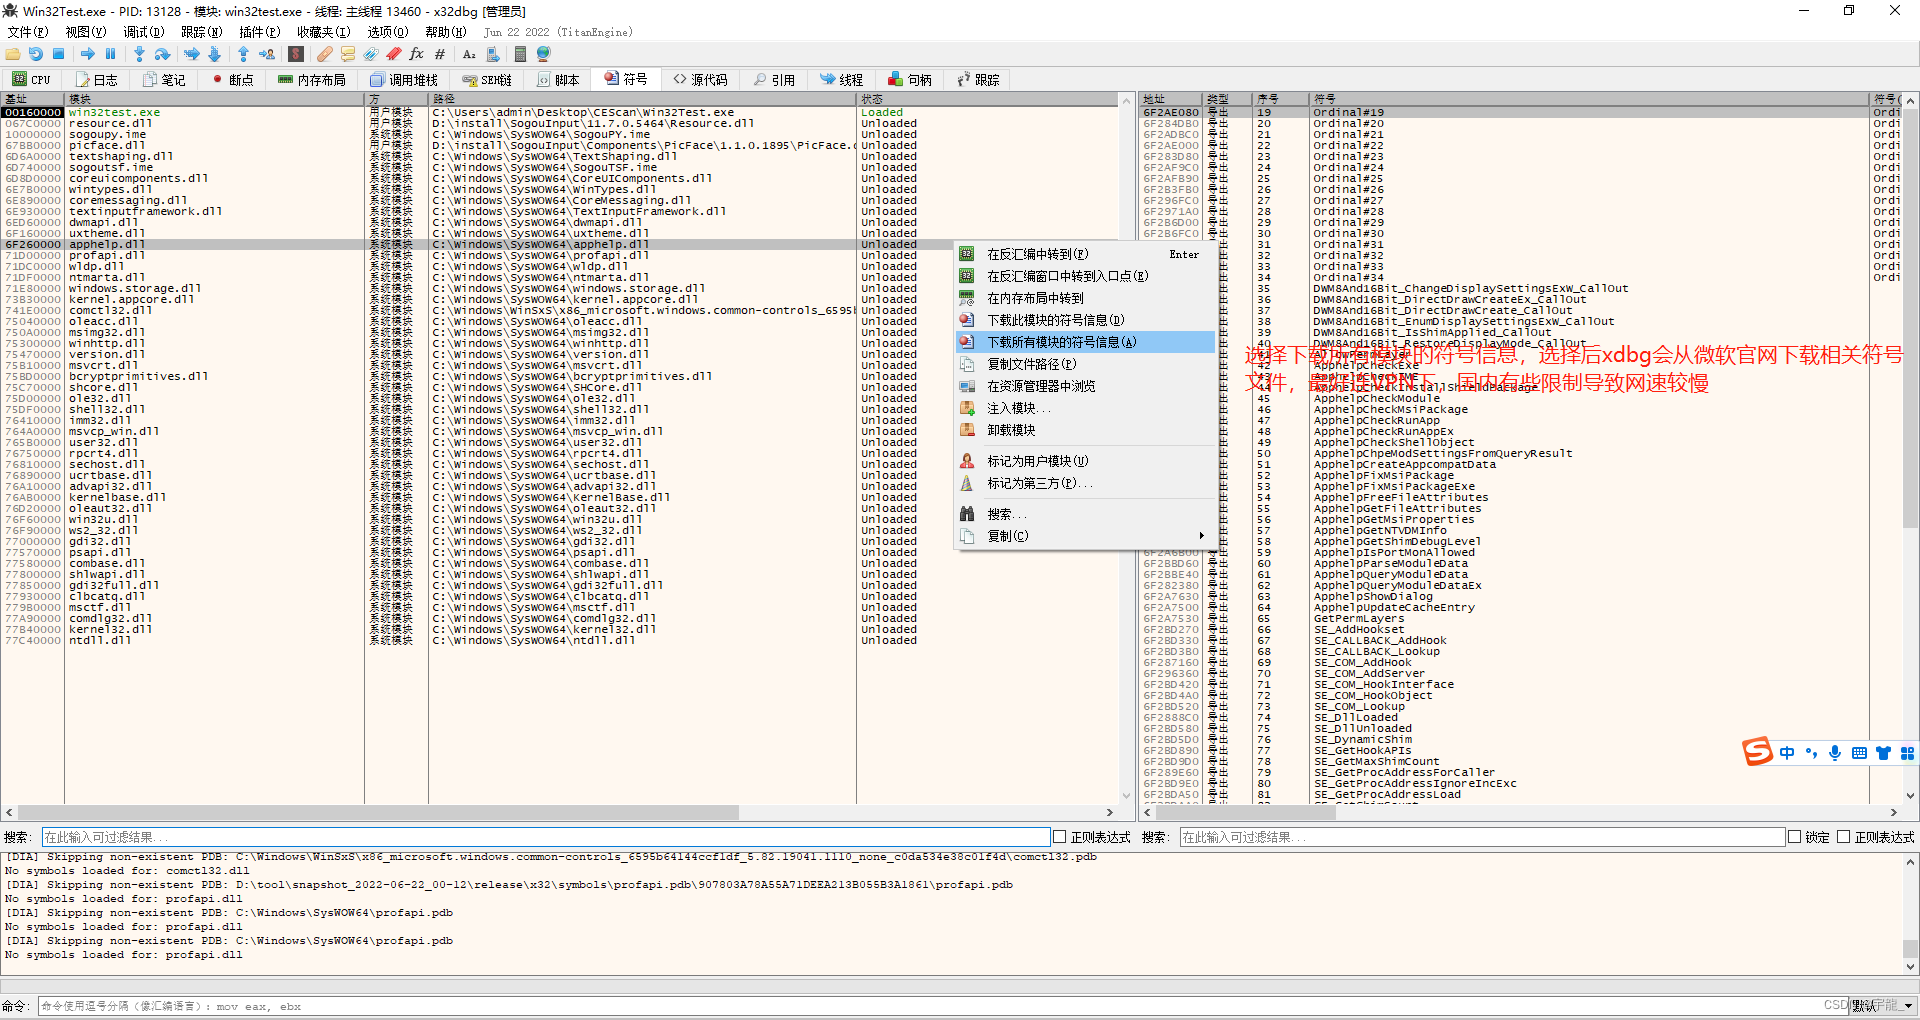
Task: Click the execute till return icon
Action: [x=244, y=54]
